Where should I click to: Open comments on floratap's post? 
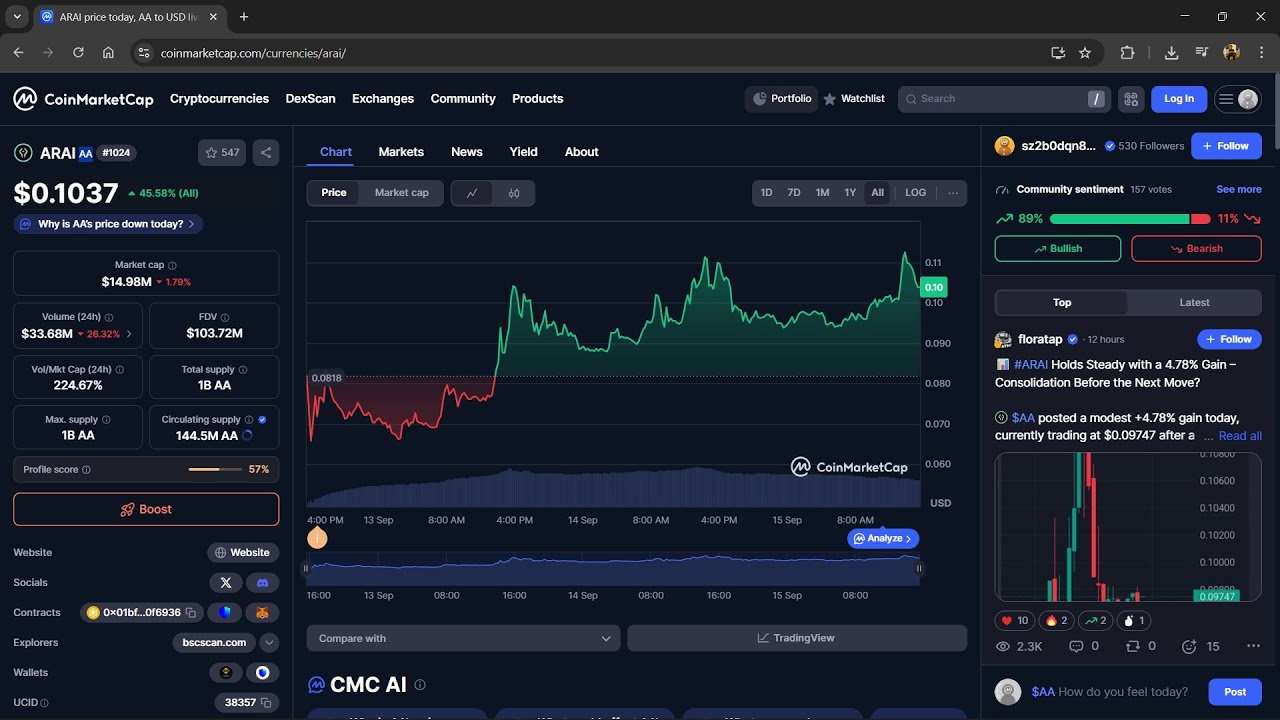tap(1084, 647)
